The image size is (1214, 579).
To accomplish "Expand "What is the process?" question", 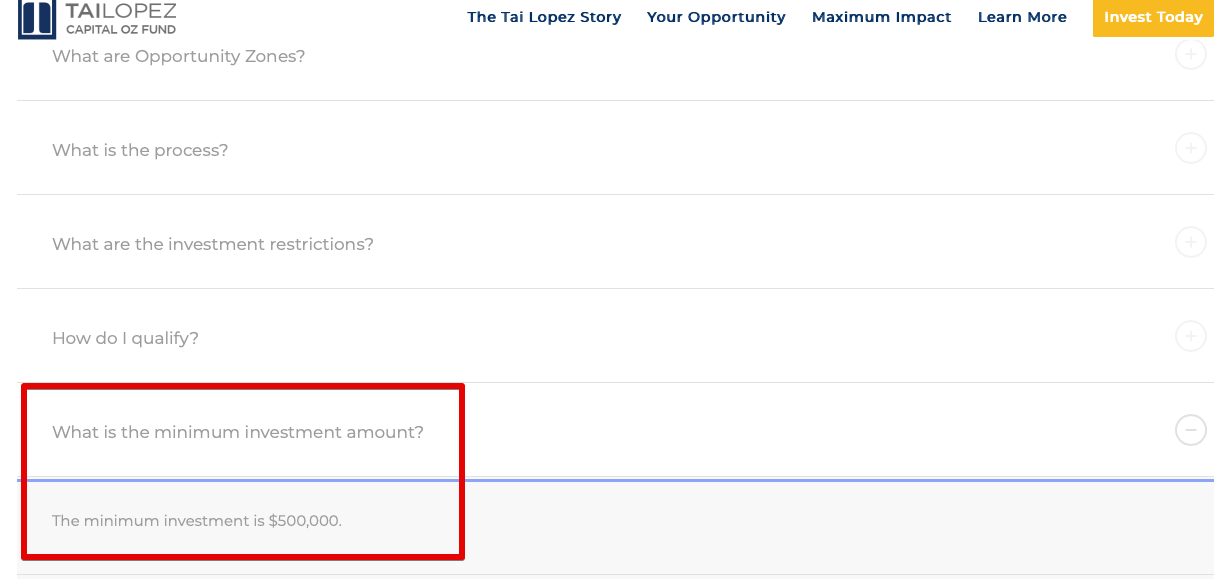I will (615, 148).
